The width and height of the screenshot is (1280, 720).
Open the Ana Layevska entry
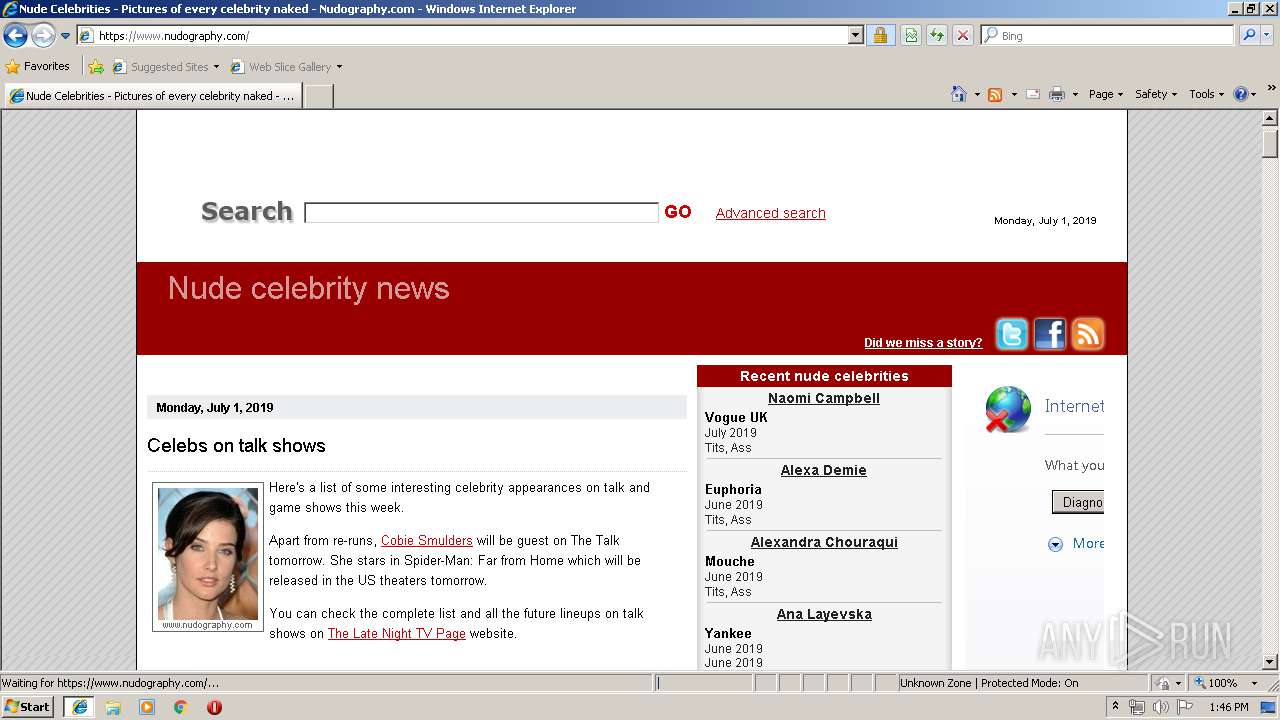point(824,614)
